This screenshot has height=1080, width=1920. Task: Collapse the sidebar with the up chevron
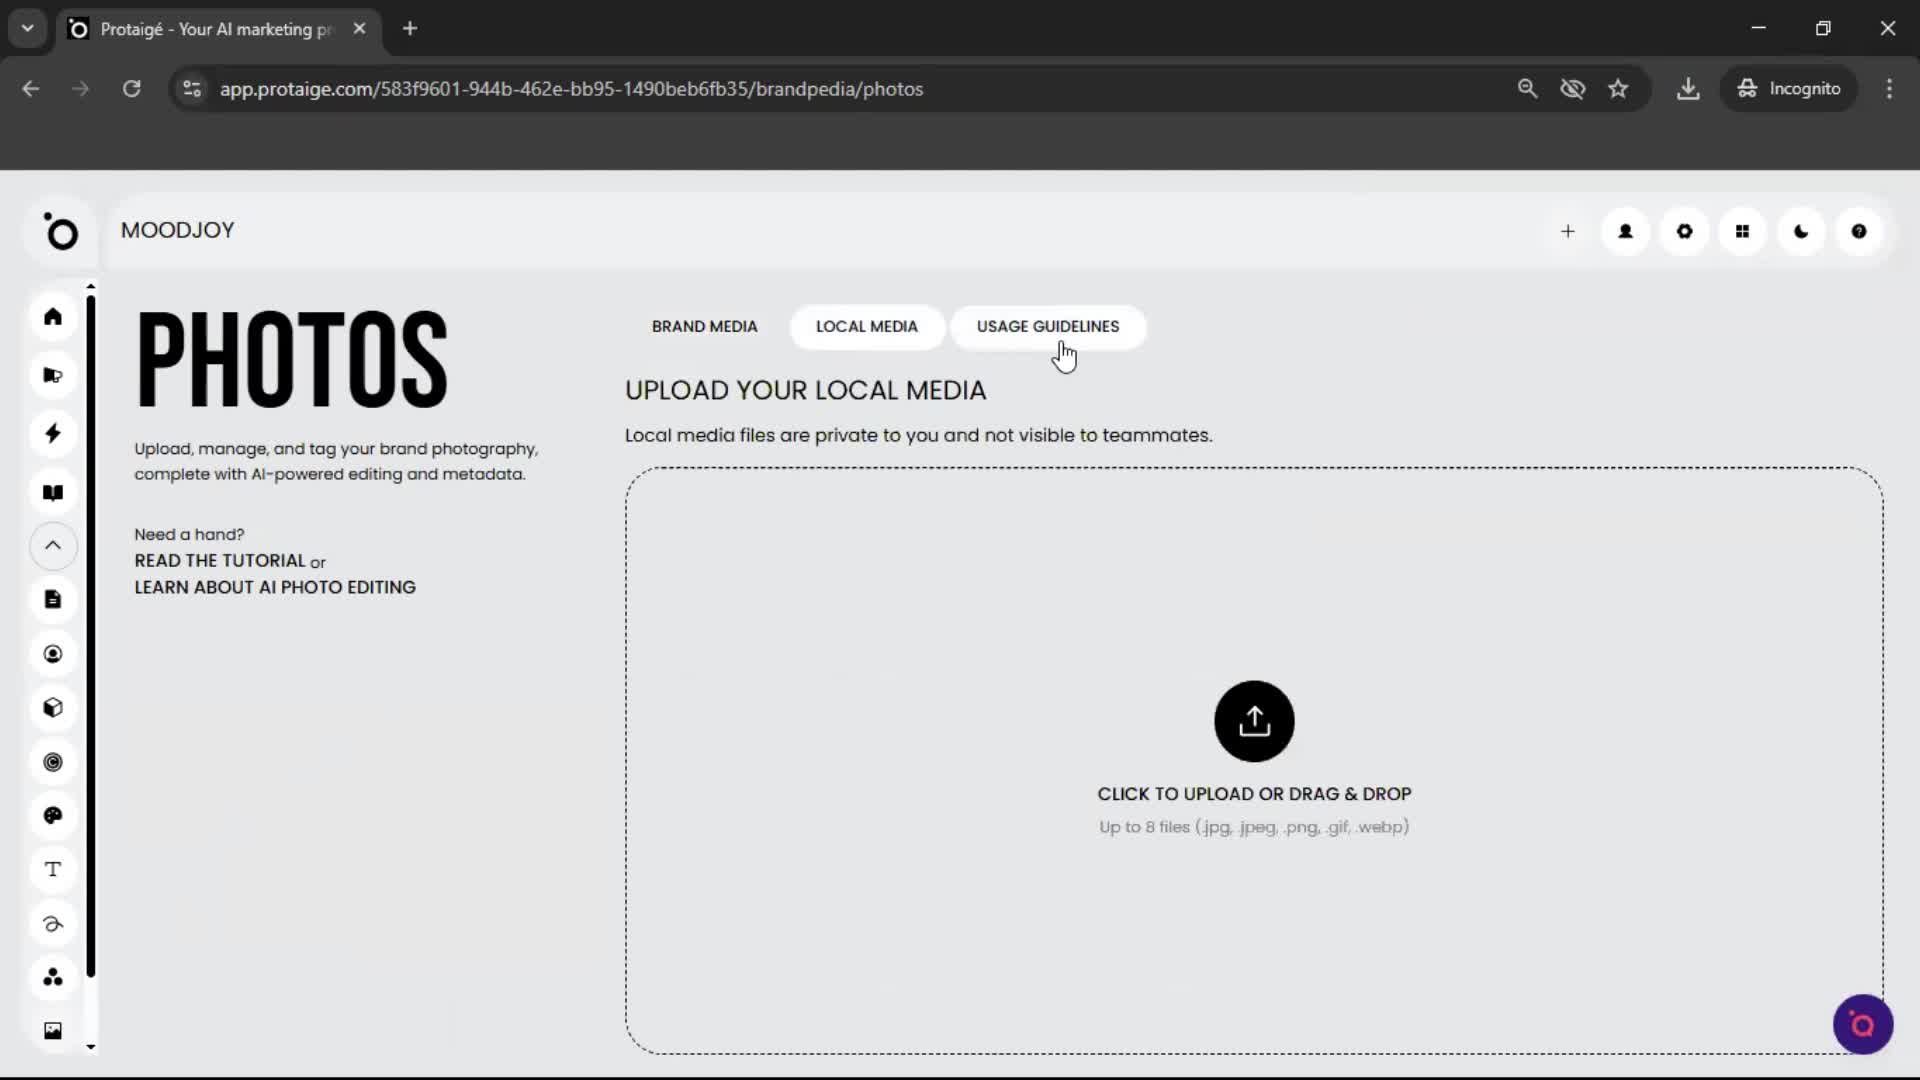53,546
